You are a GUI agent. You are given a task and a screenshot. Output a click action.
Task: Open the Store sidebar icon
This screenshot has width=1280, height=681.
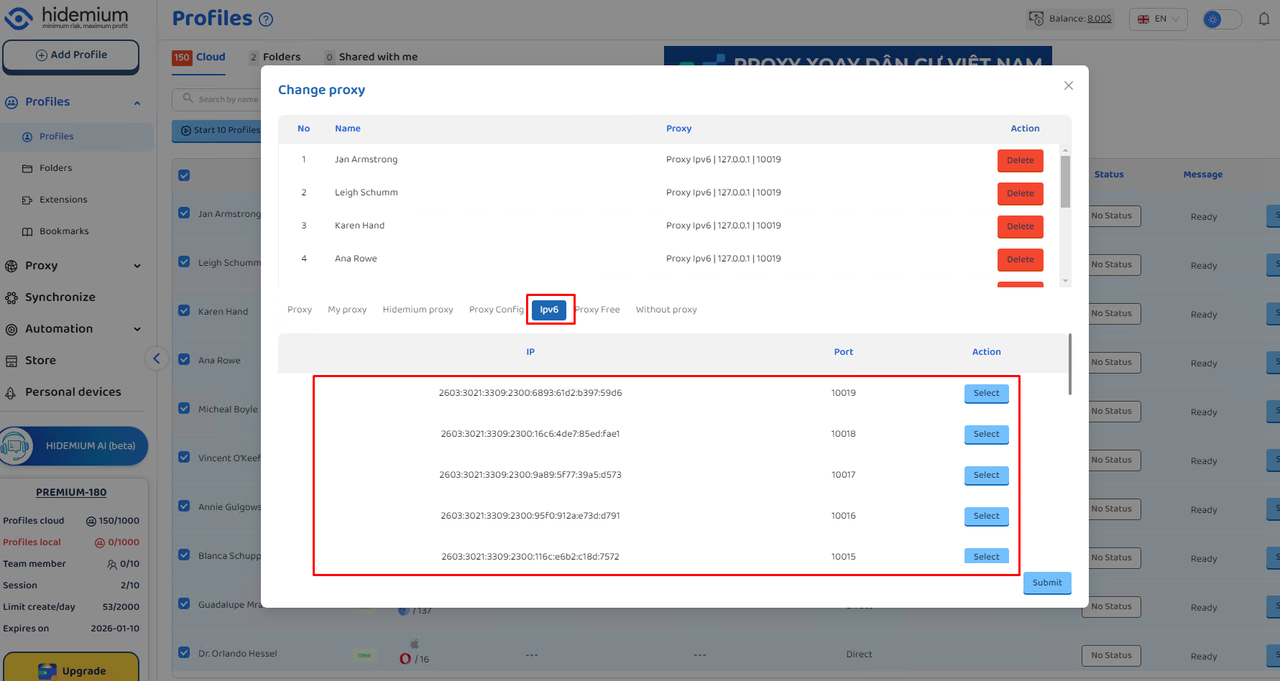coord(12,361)
